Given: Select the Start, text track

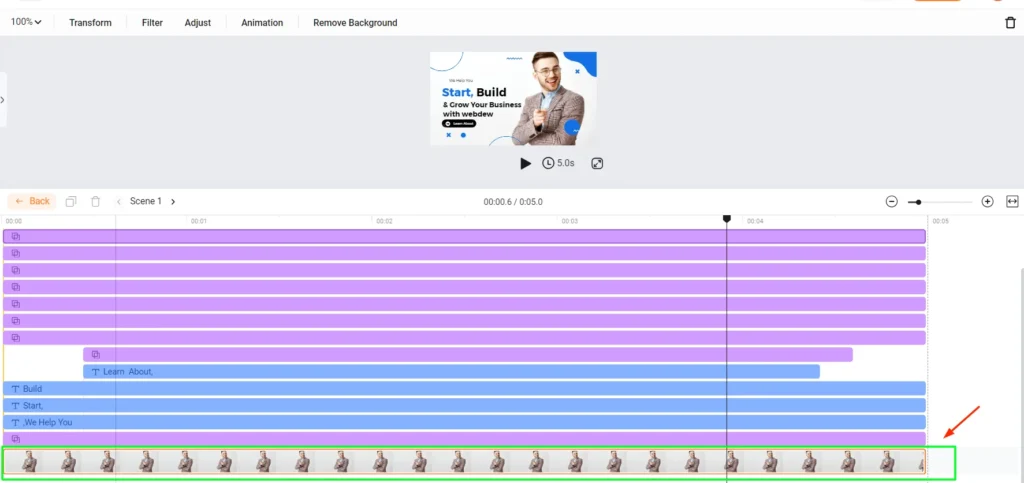Looking at the screenshot, I should click(464, 405).
